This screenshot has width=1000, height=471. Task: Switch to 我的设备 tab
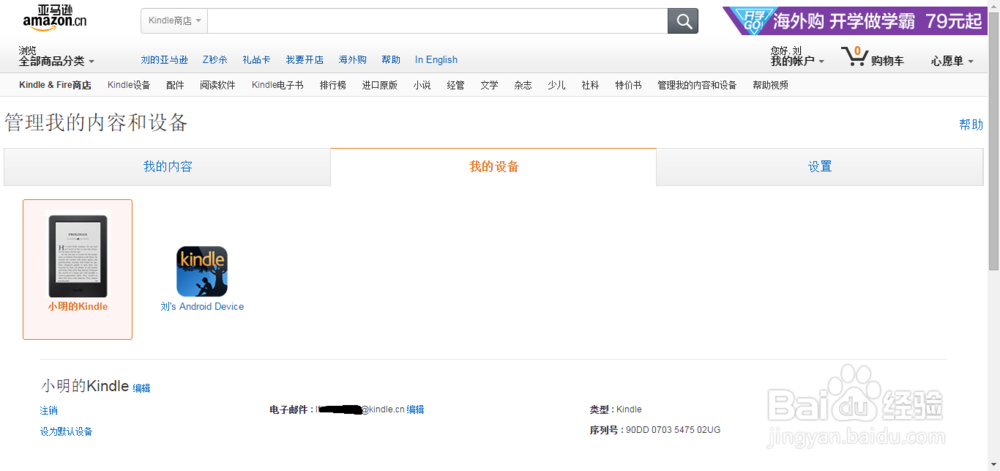494,167
